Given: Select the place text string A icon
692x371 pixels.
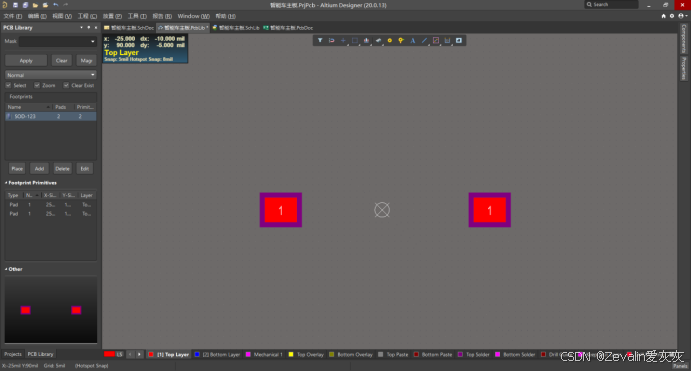Looking at the screenshot, I should pyautogui.click(x=413, y=40).
